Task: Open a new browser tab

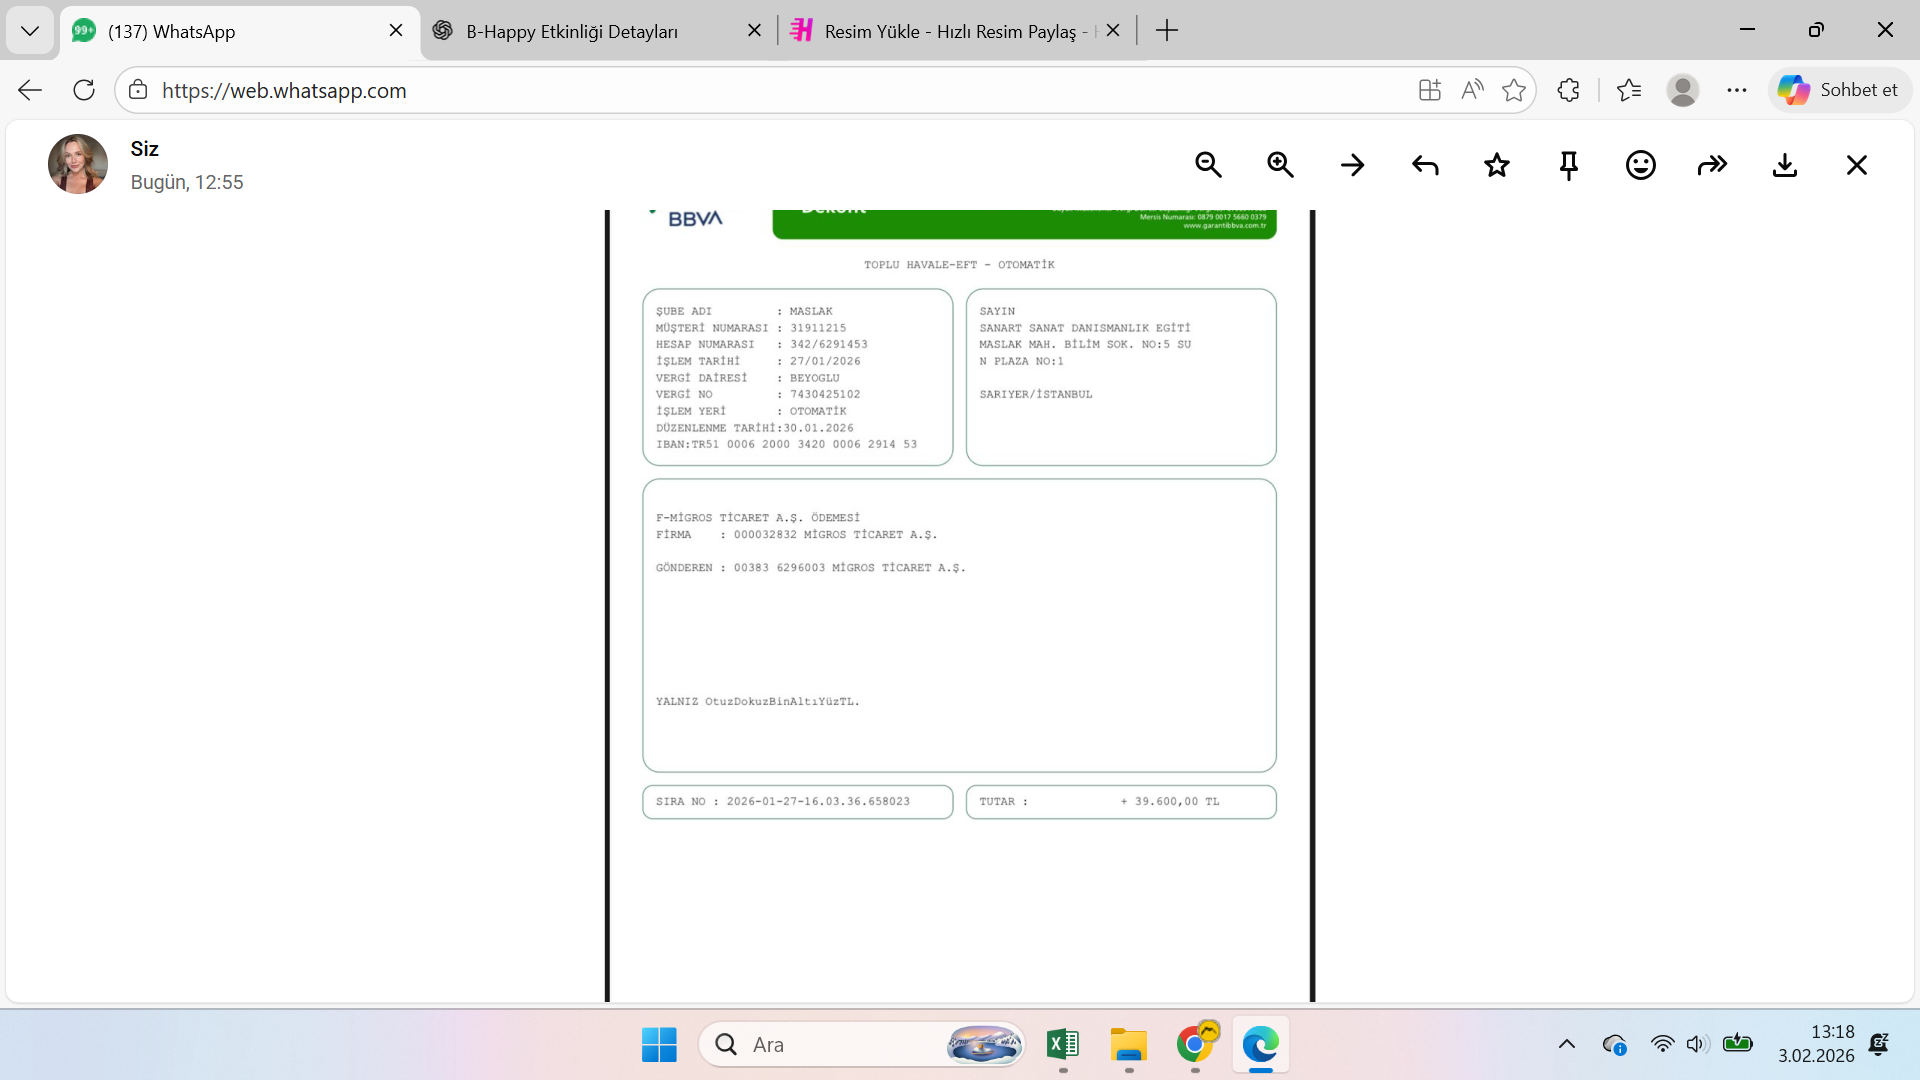Action: click(1167, 31)
